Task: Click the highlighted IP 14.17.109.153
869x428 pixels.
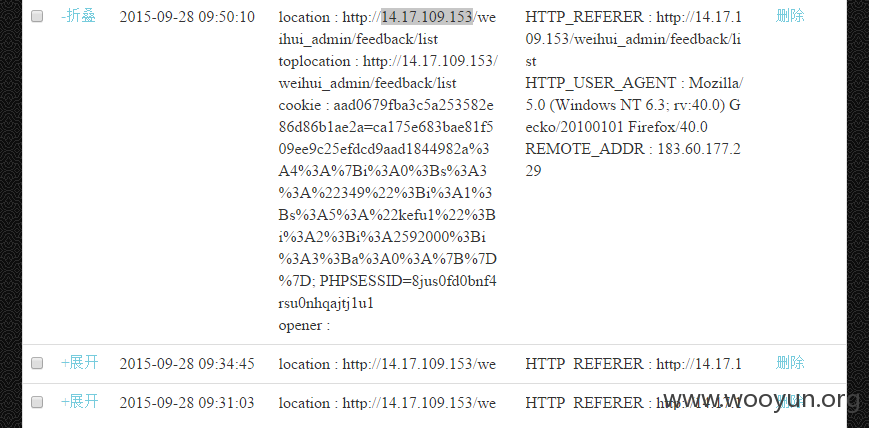Action: [x=427, y=17]
